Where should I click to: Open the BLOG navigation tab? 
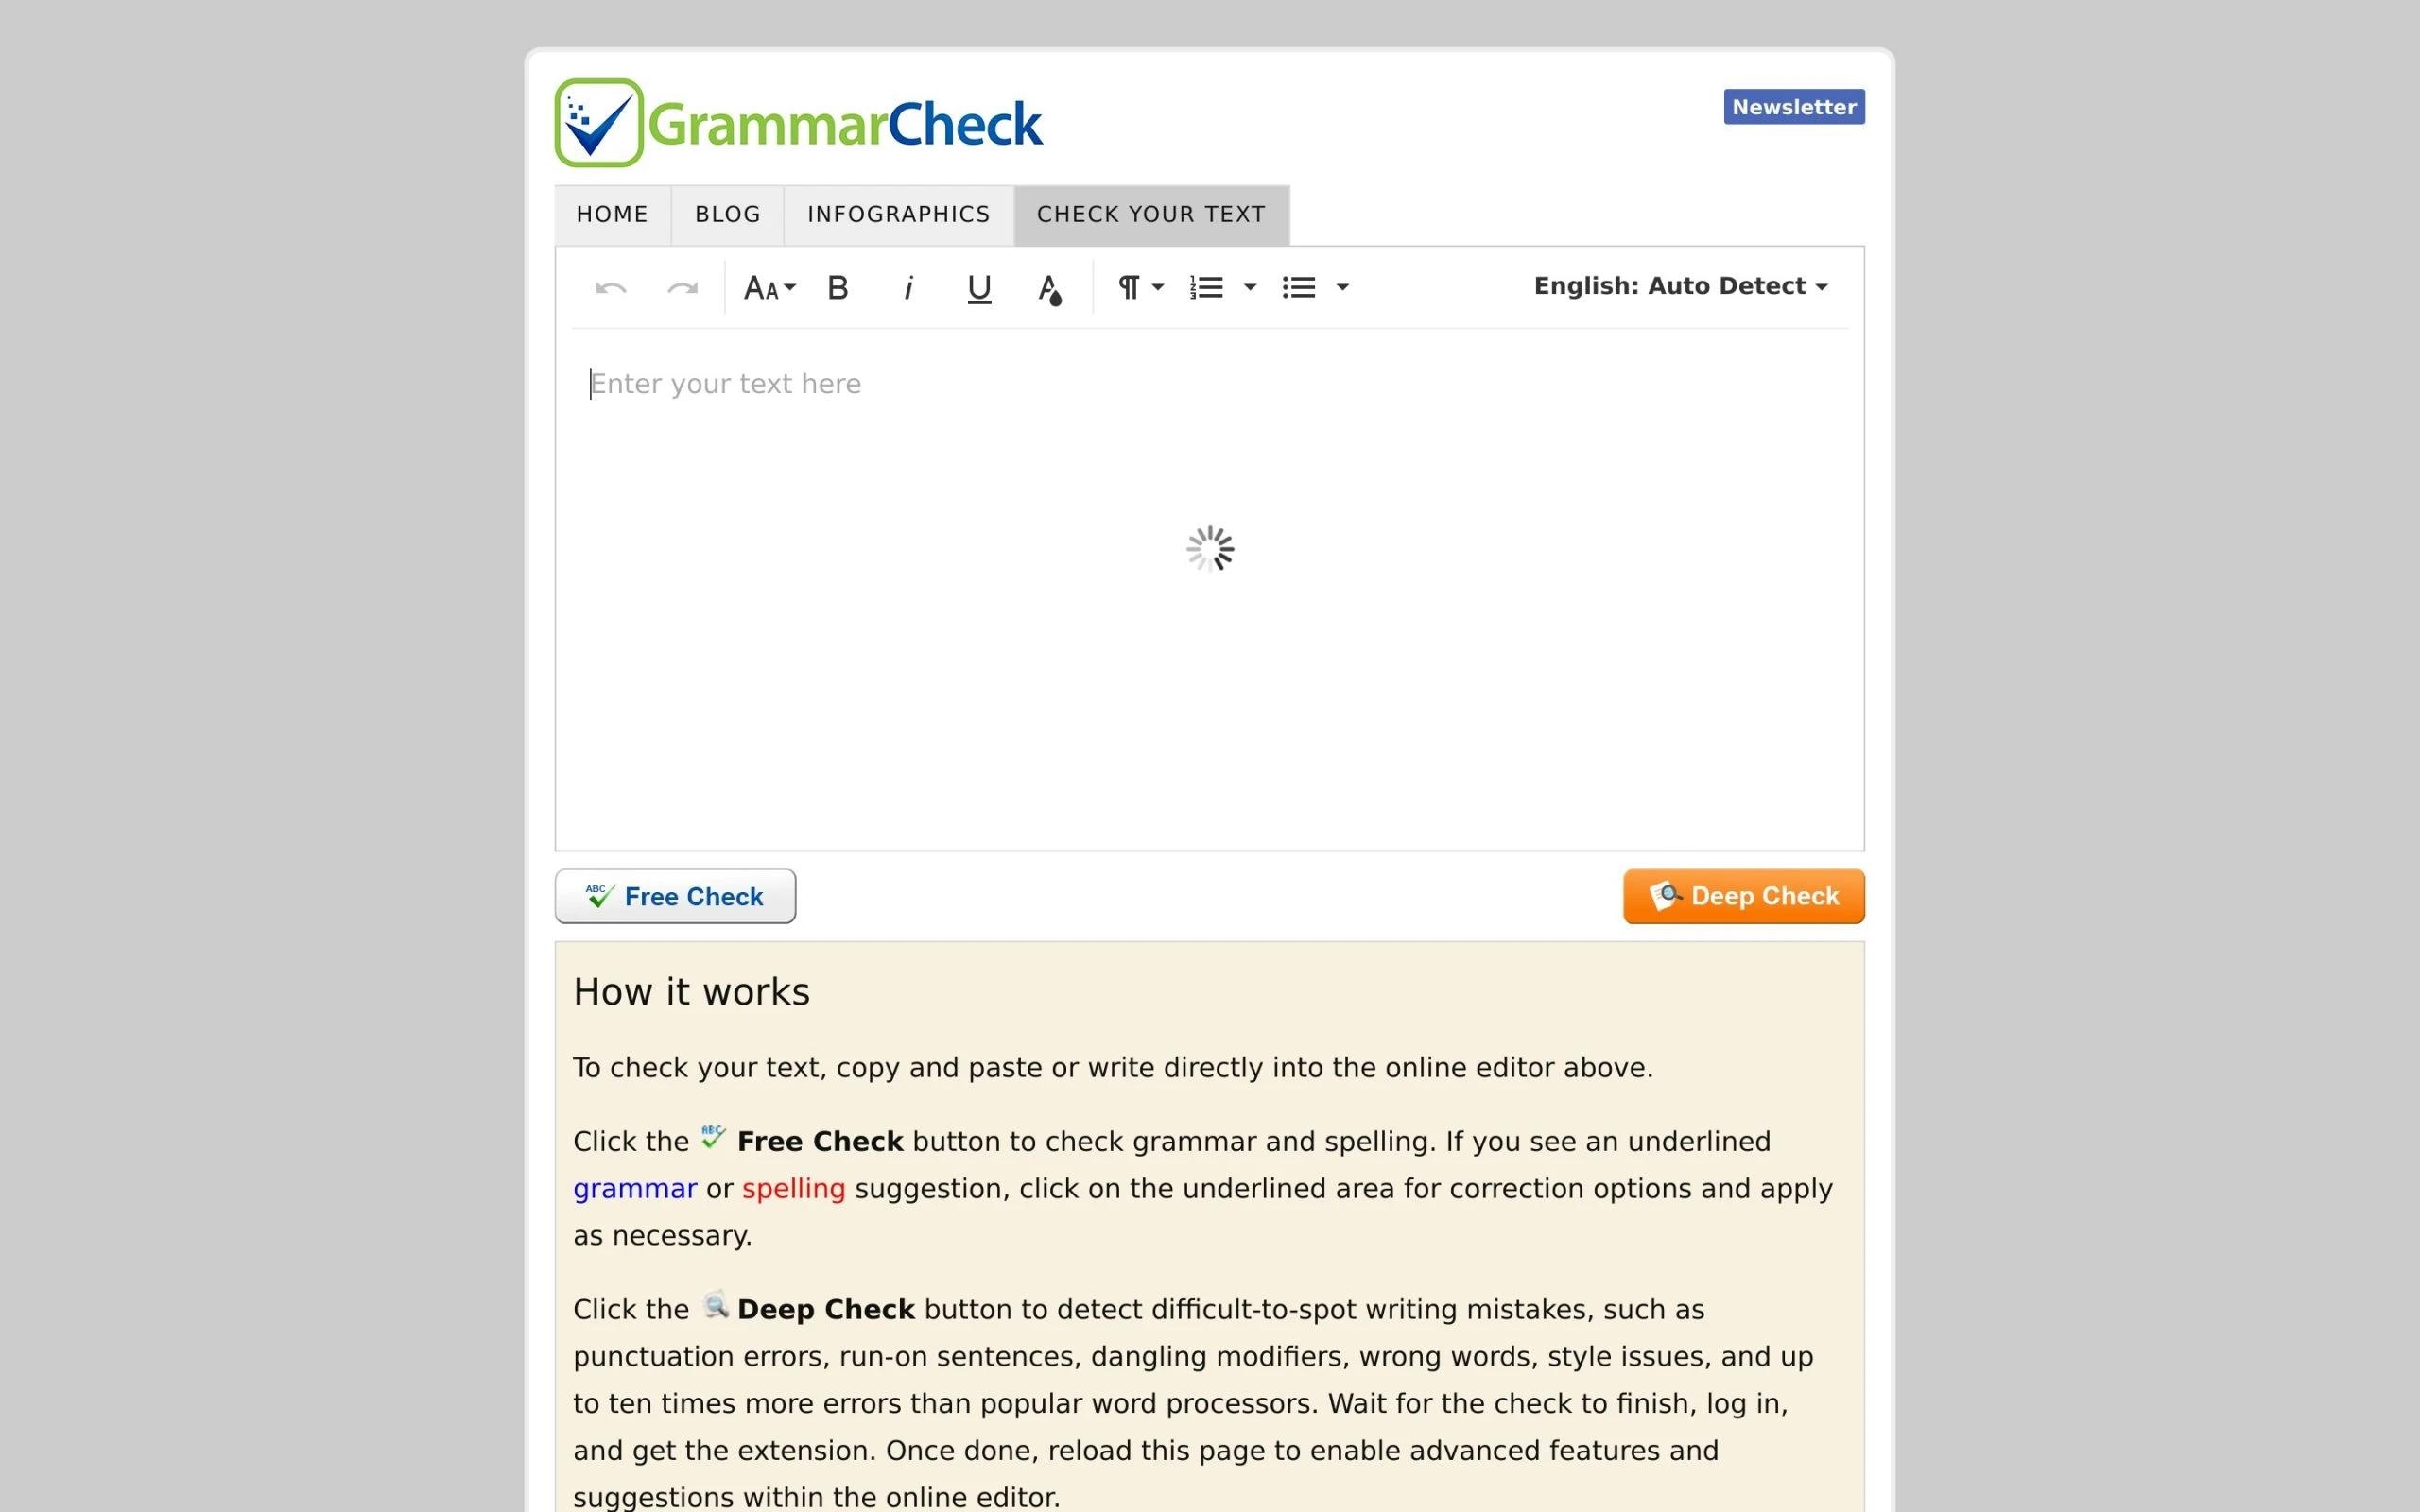pyautogui.click(x=727, y=213)
